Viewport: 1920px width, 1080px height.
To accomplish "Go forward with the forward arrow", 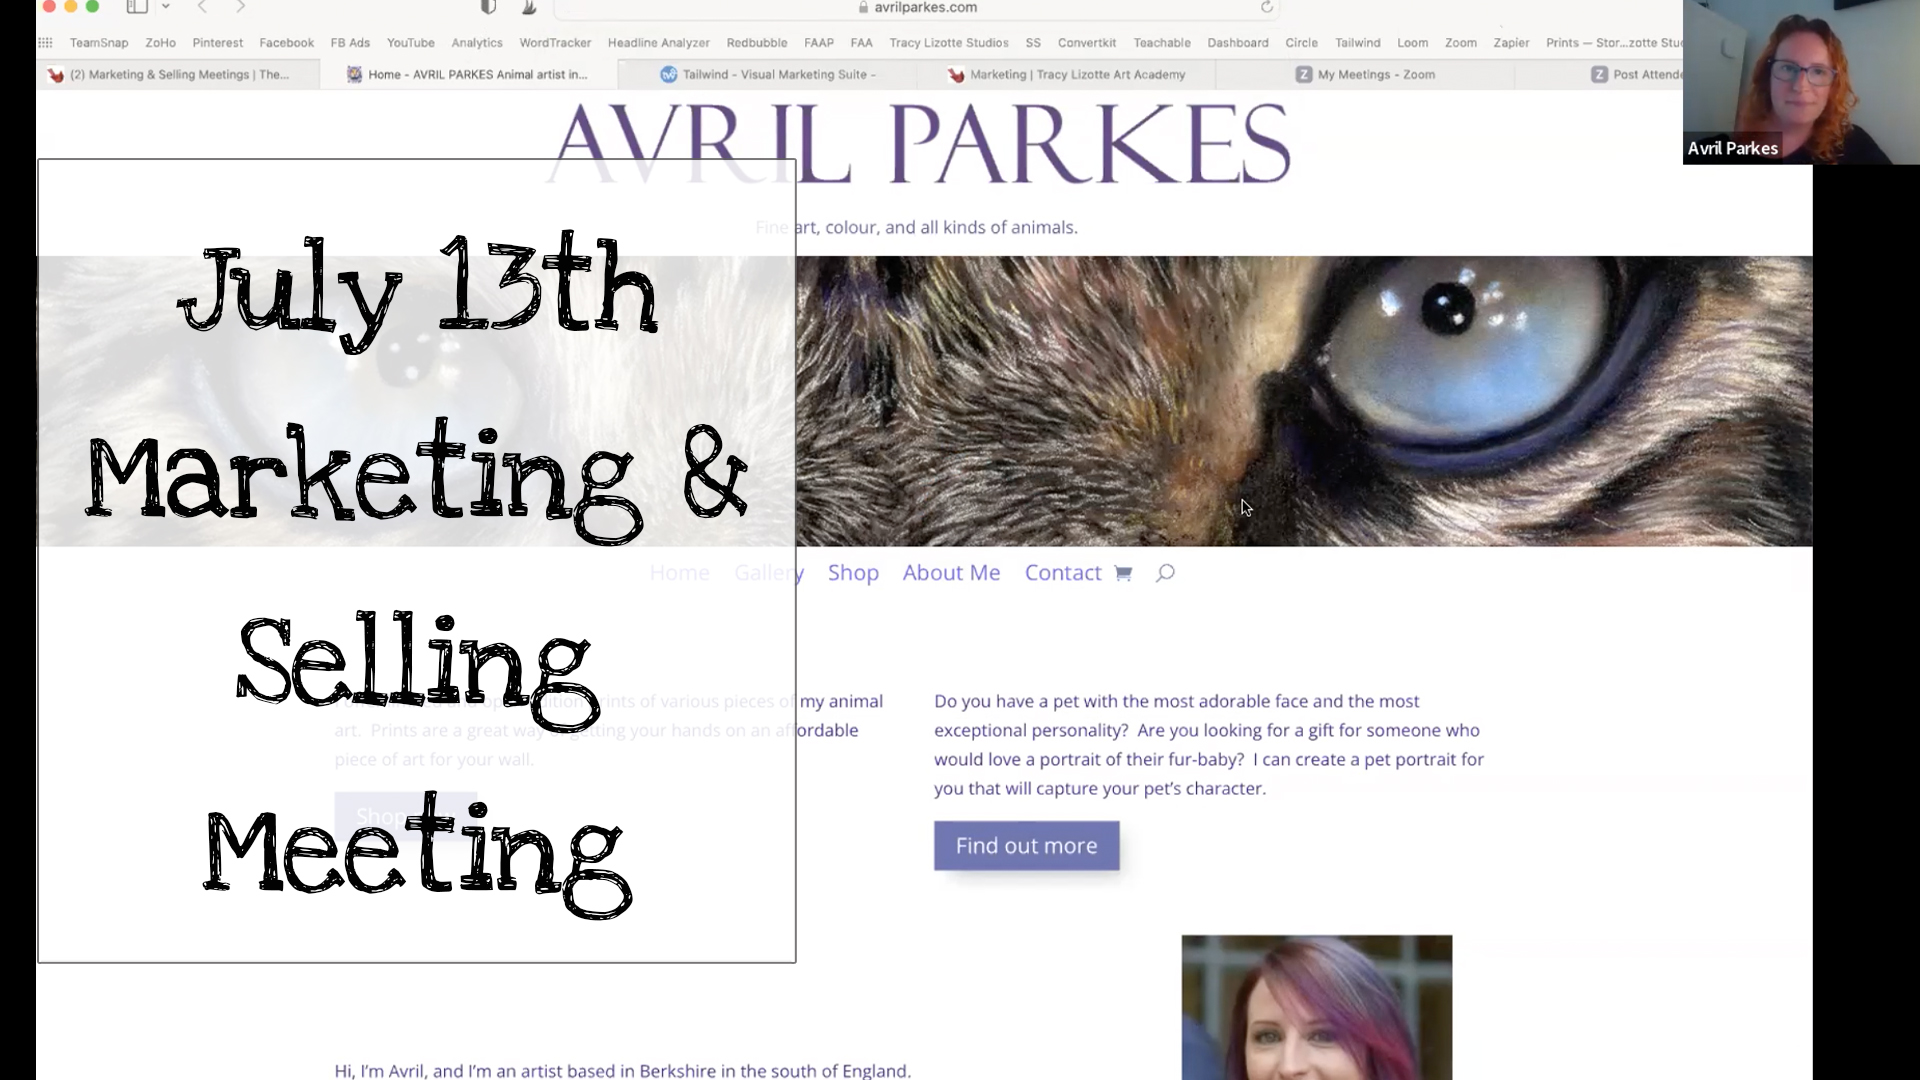I will 241,7.
